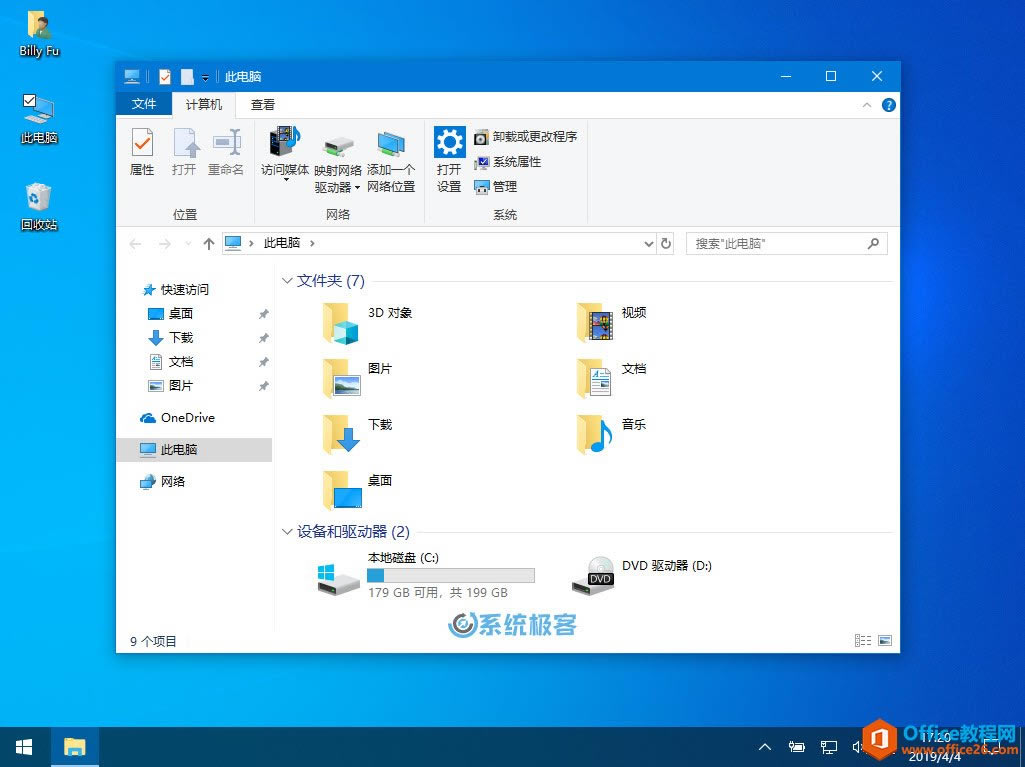1025x767 pixels.
Task: Click the Quick Access Toolbar new folder icon
Action: click(187, 77)
